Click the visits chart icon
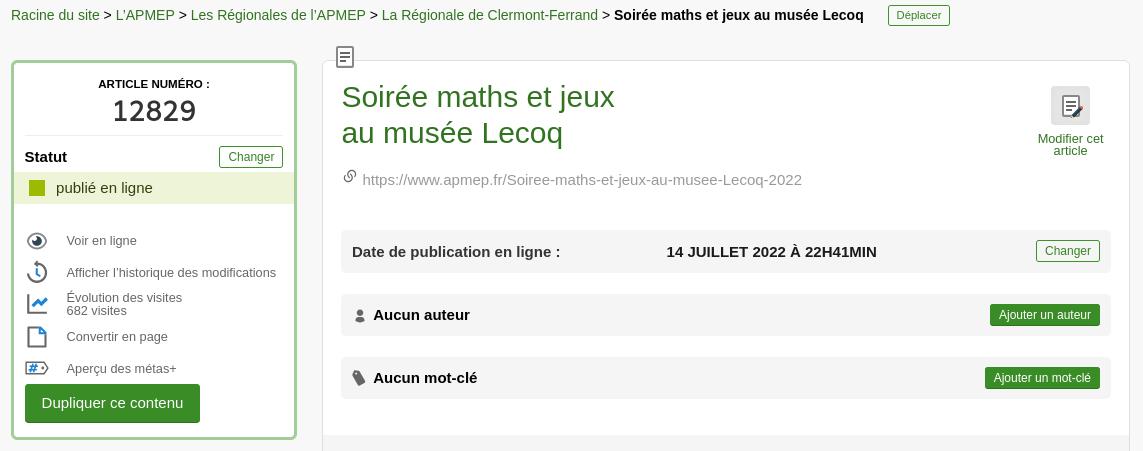The image size is (1143, 451). pos(37,304)
